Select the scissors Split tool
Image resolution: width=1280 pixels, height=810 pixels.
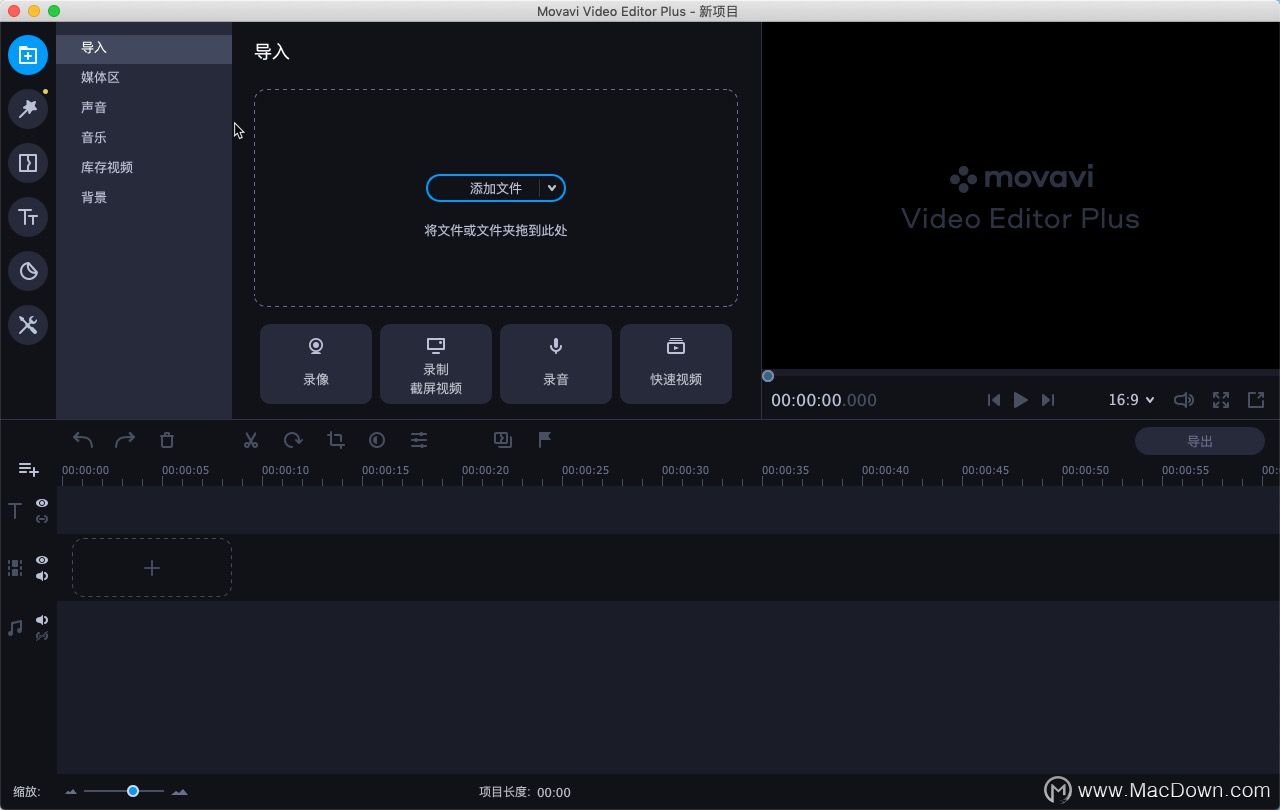tap(251, 440)
